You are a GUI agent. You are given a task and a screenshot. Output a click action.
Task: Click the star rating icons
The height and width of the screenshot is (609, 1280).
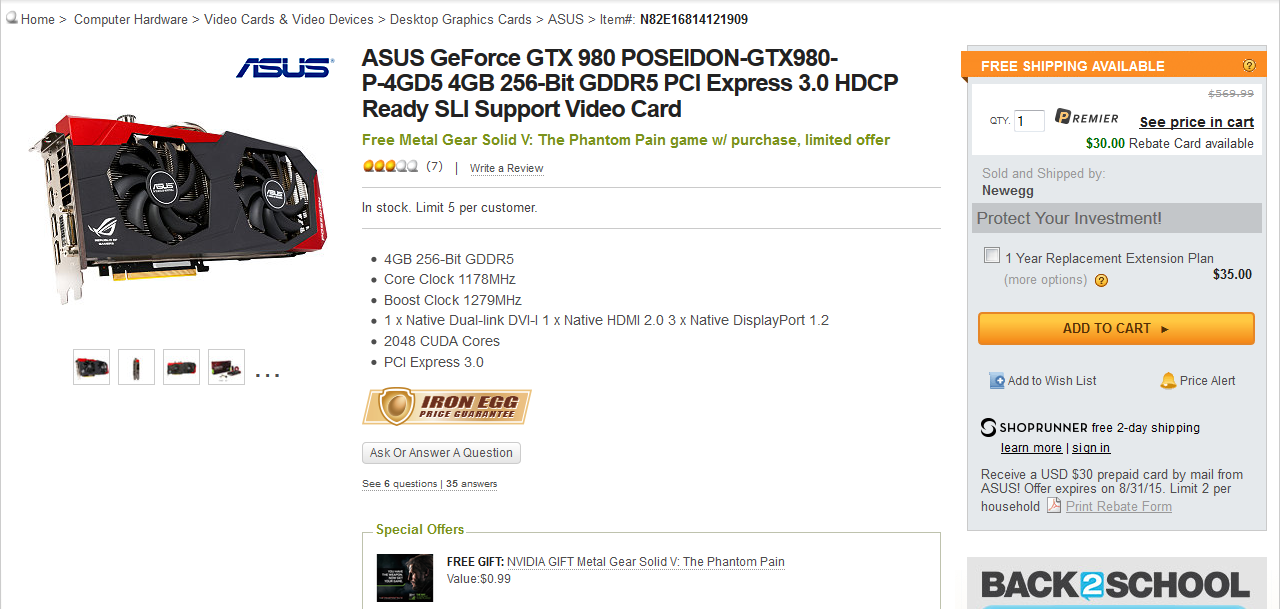(390, 166)
